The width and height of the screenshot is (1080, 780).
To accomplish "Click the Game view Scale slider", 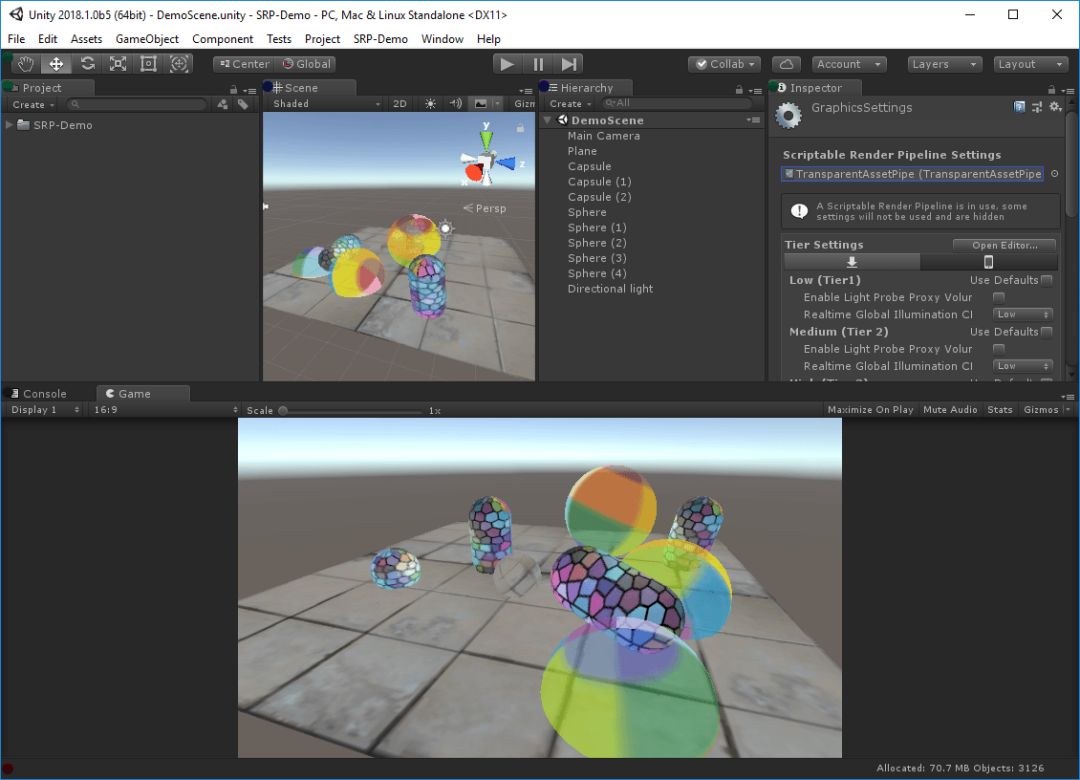I will pos(351,410).
